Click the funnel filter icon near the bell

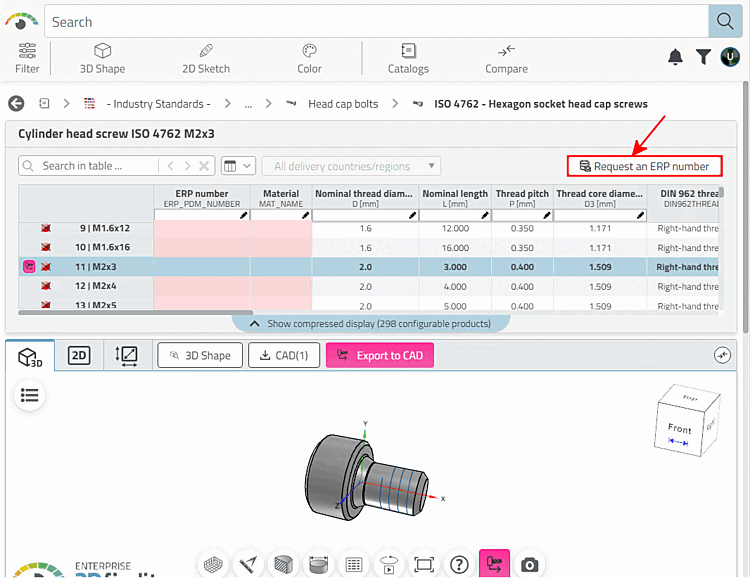pos(703,57)
